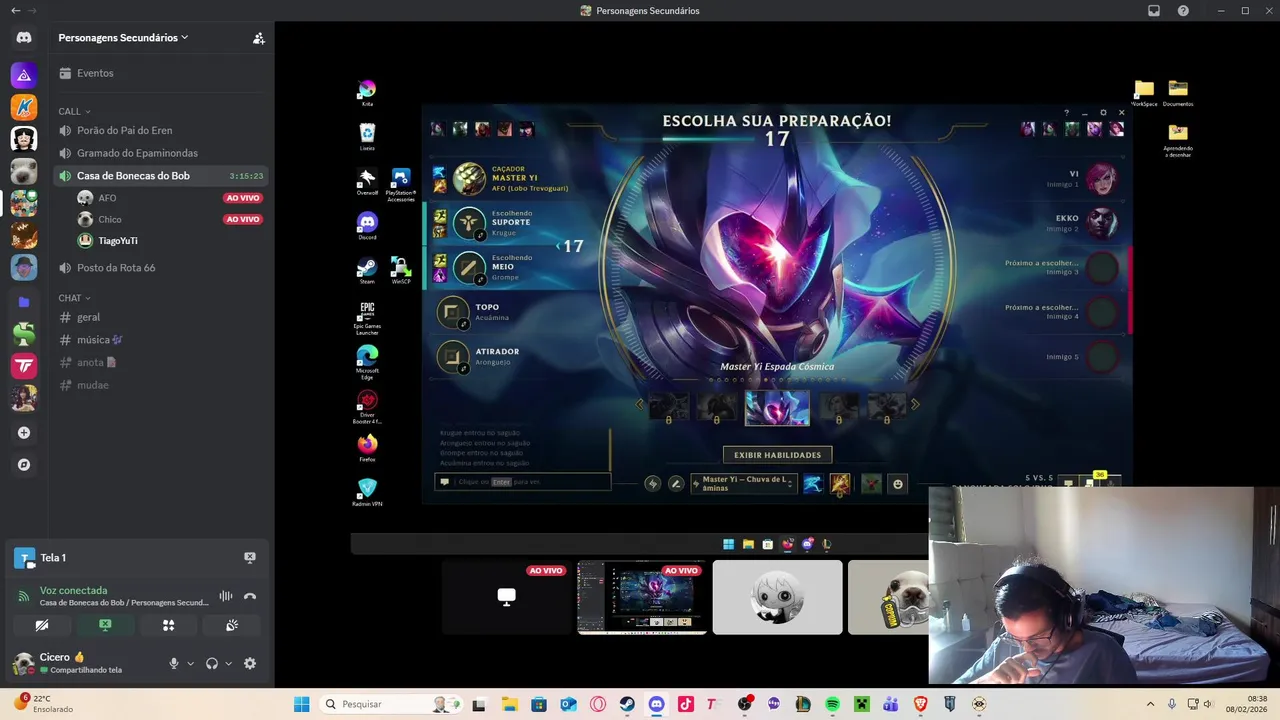The height and width of the screenshot is (720, 1280).
Task: Open the purple triangle server icon
Action: (24, 75)
